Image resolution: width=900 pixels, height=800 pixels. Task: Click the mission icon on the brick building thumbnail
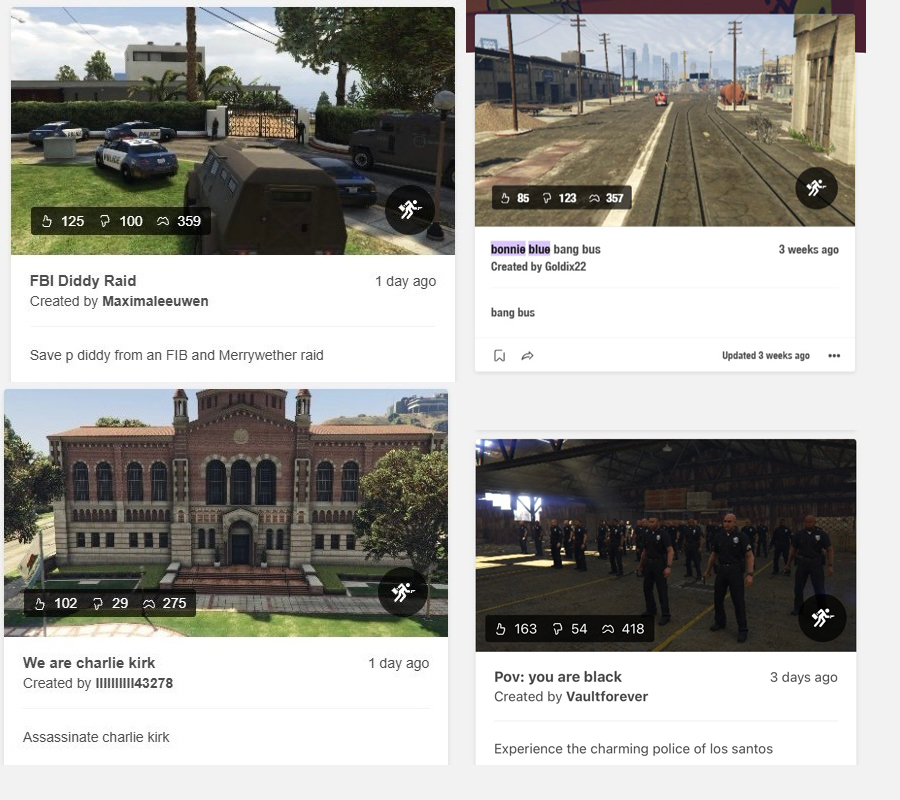pos(403,592)
